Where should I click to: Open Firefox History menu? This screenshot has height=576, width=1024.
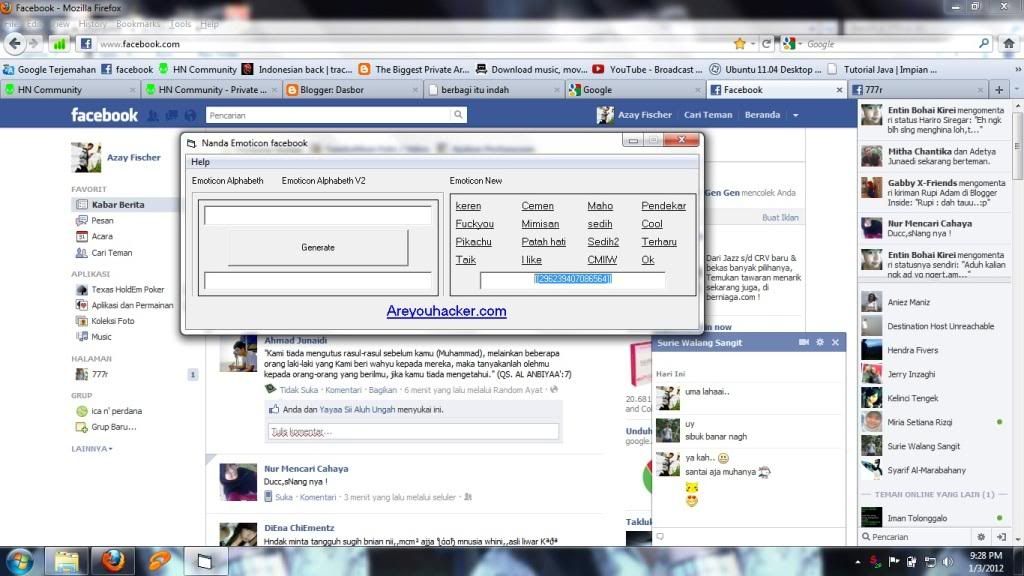pos(92,24)
